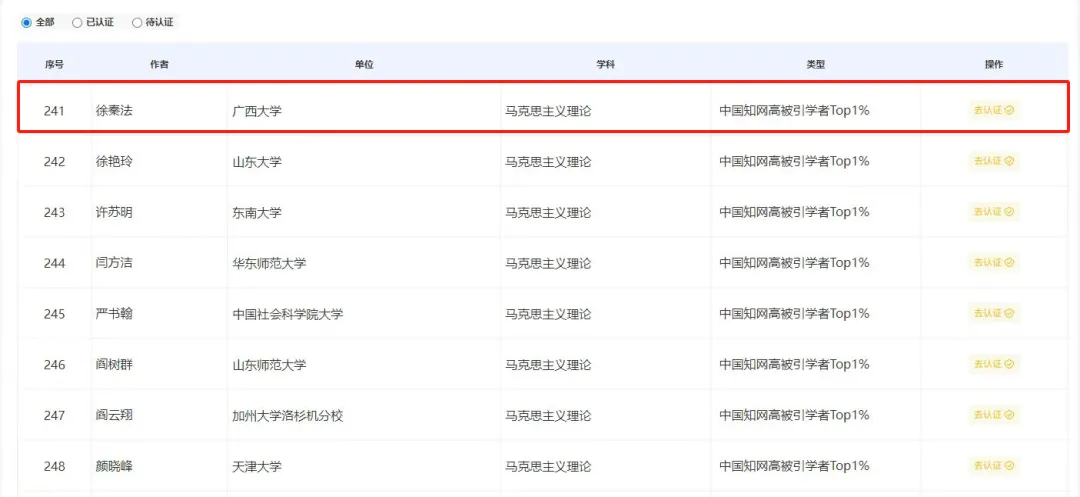Click author name 许苏明
The image size is (1080, 497).
114,212
